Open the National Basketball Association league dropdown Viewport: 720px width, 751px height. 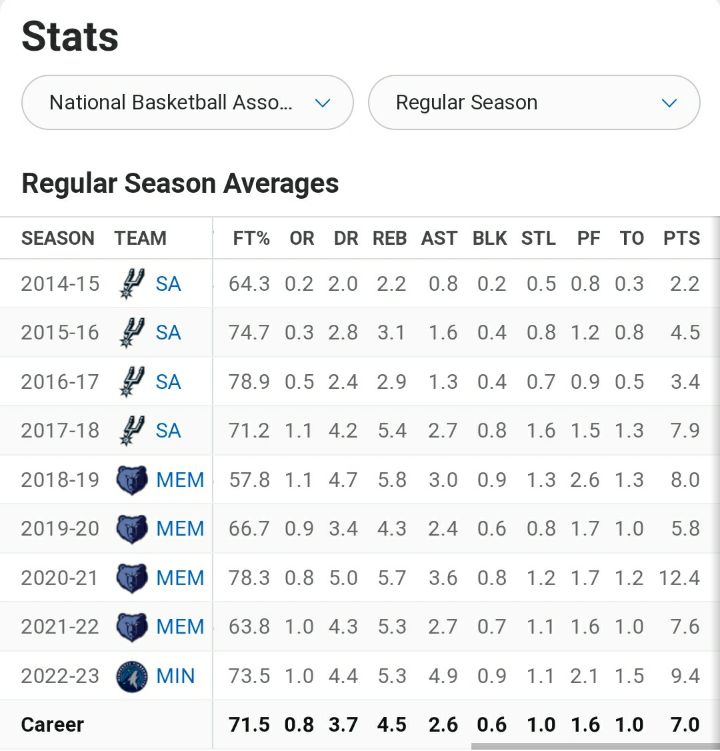tap(187, 103)
